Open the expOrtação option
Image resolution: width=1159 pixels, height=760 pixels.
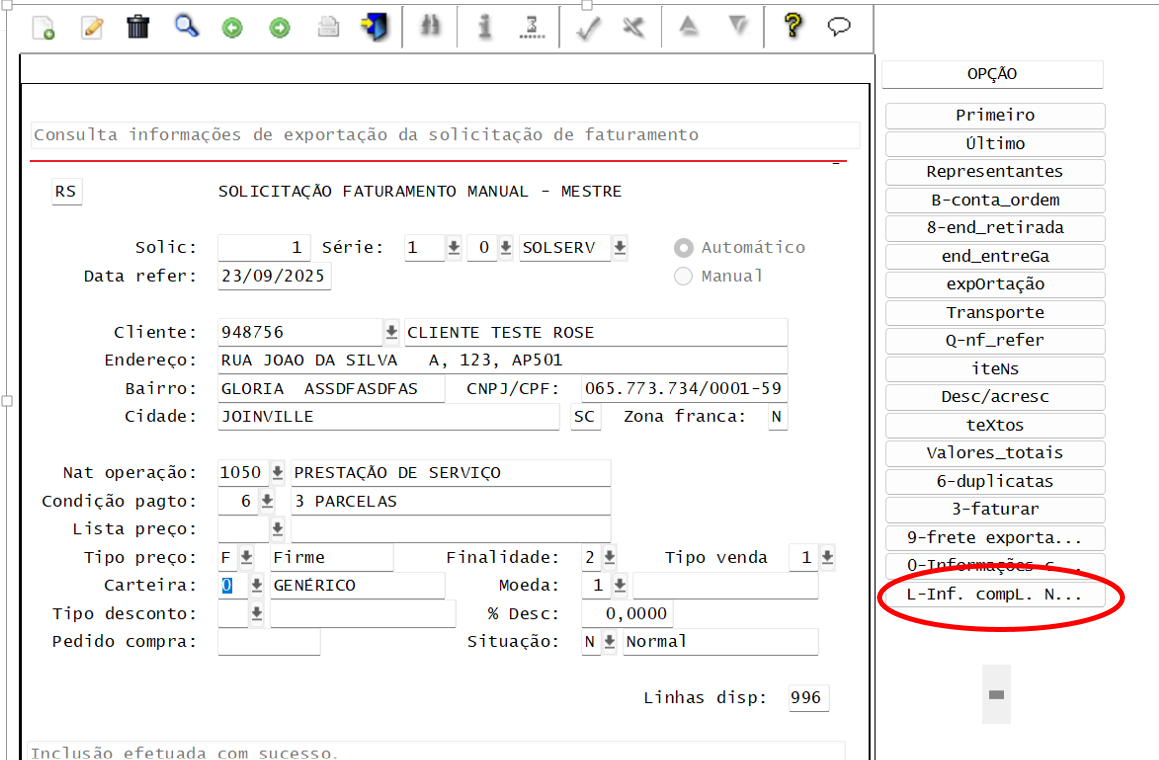coord(995,284)
